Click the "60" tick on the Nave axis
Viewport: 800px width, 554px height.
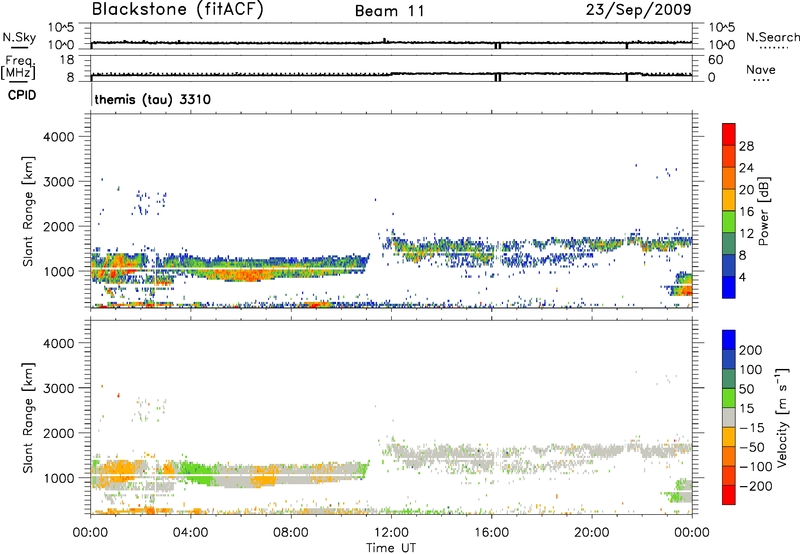click(x=715, y=60)
